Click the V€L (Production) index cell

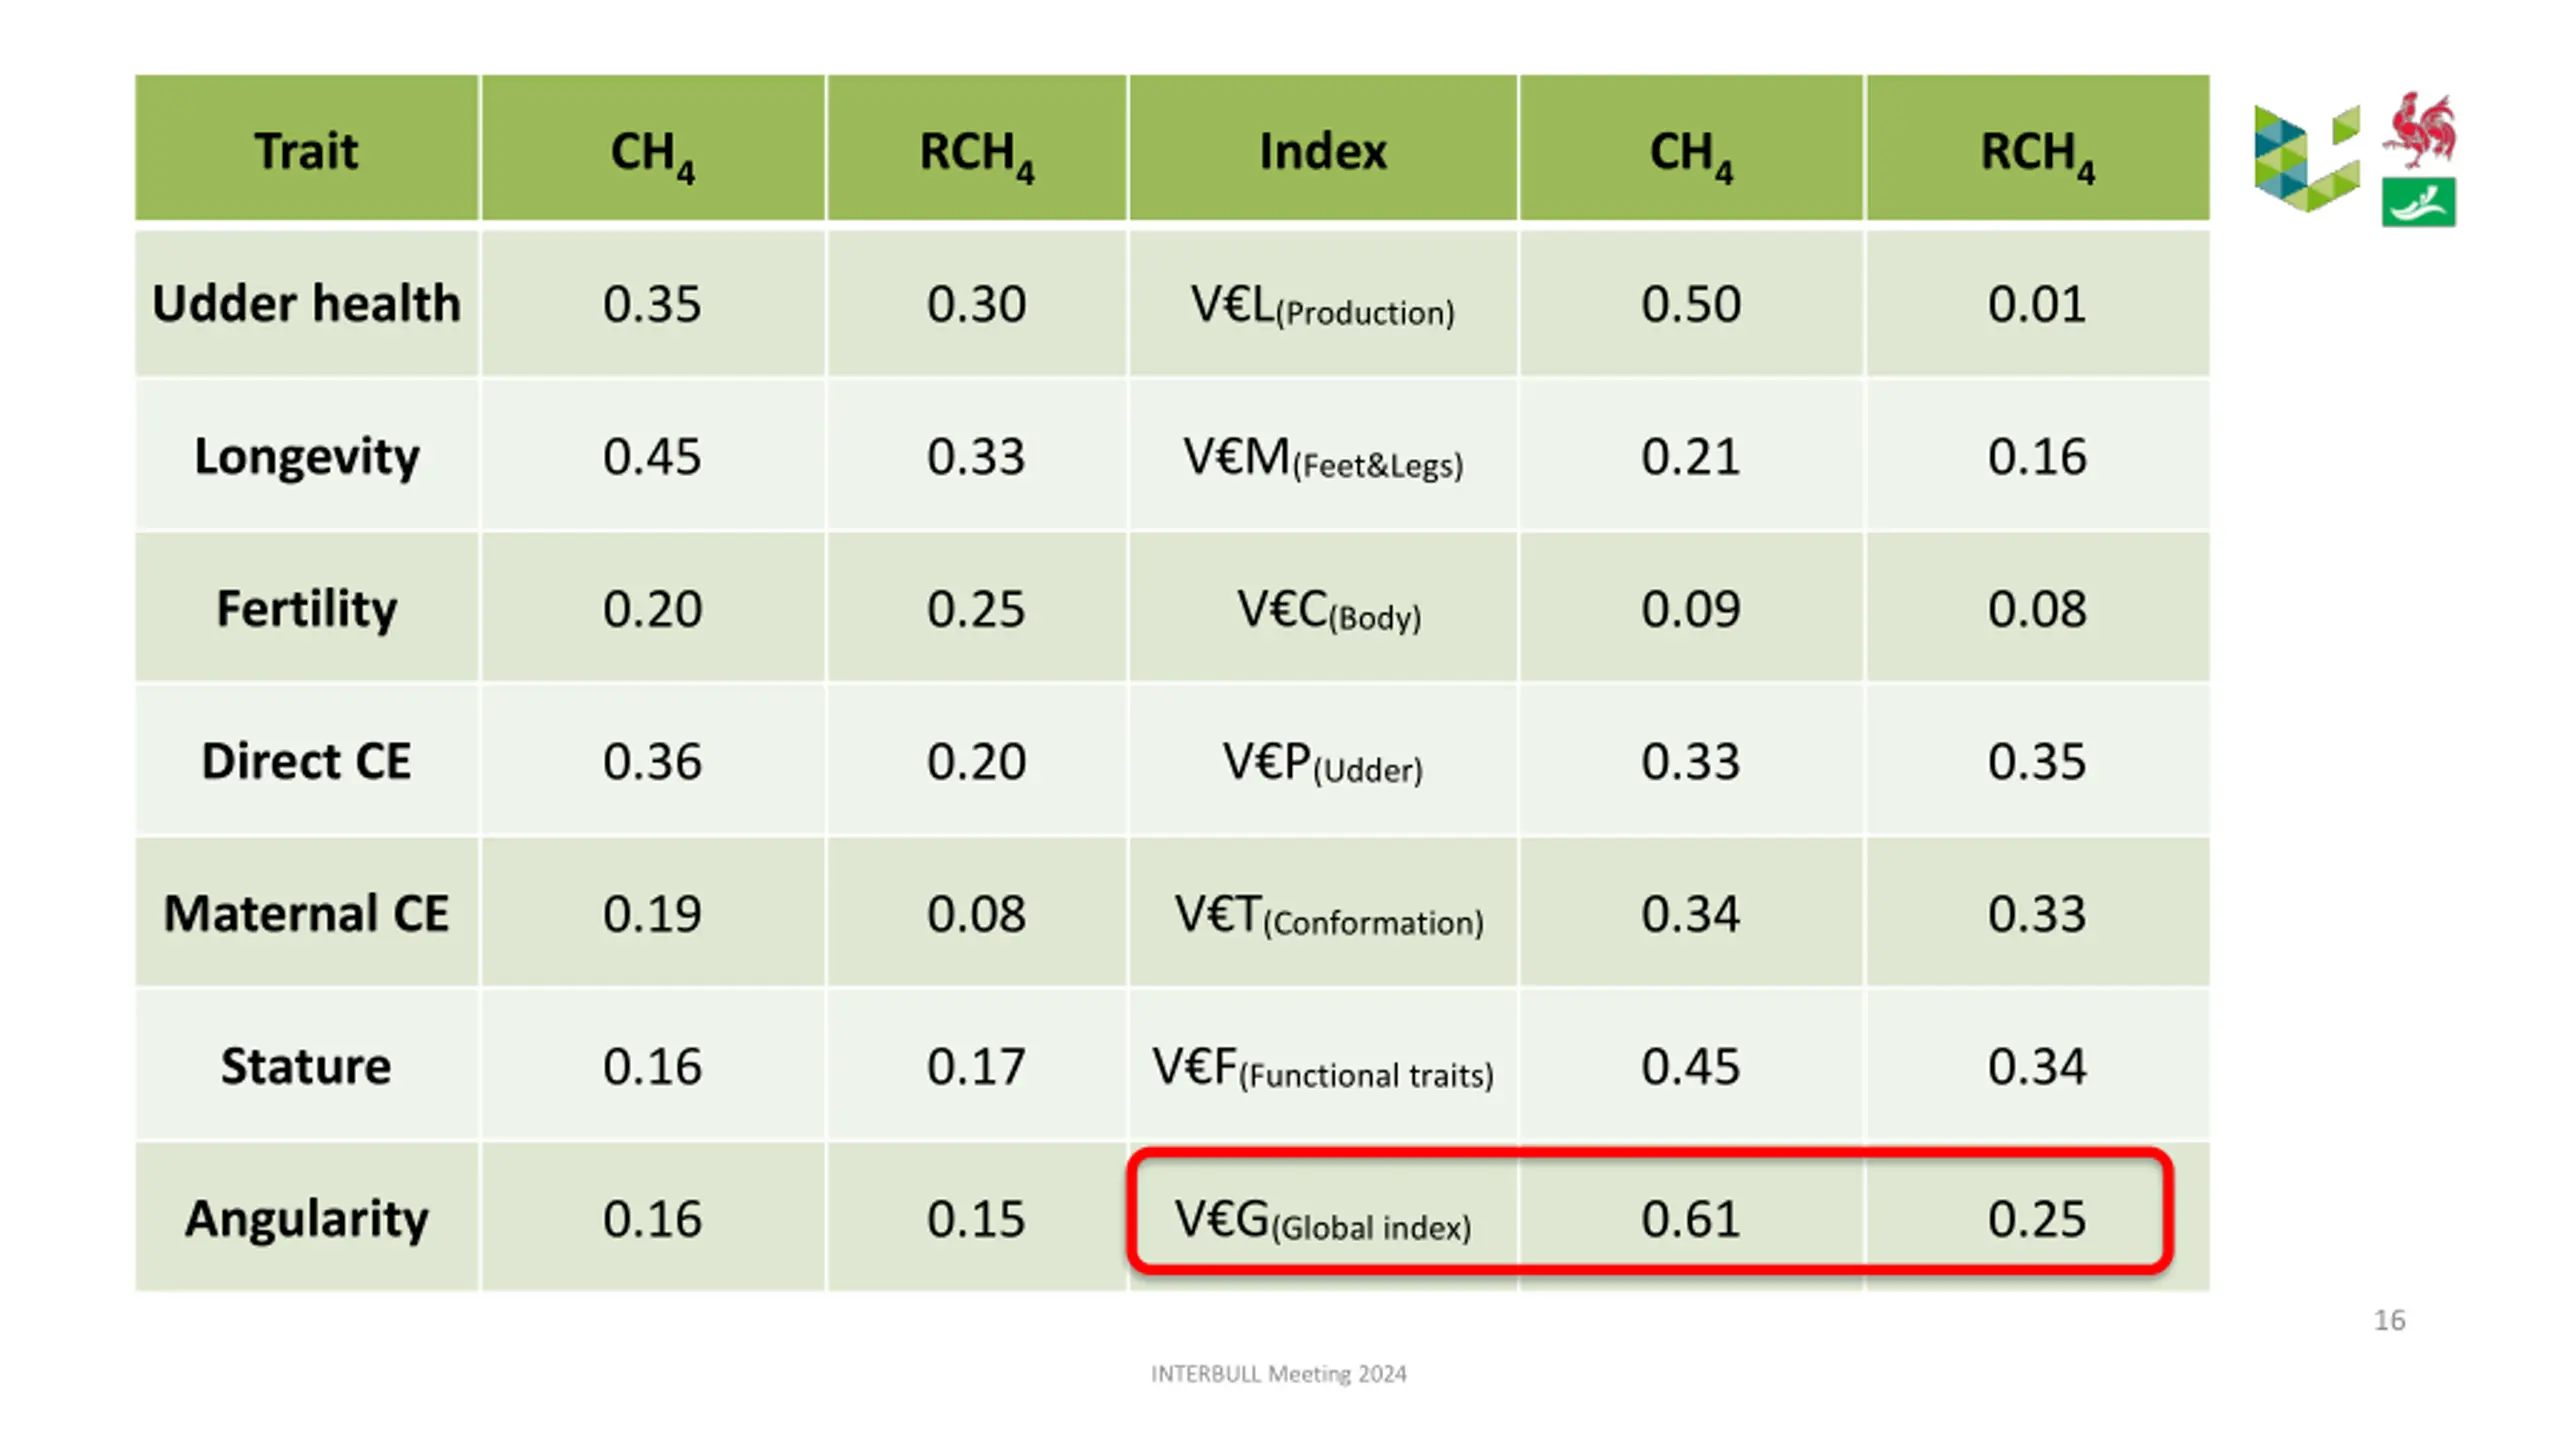(x=1322, y=303)
